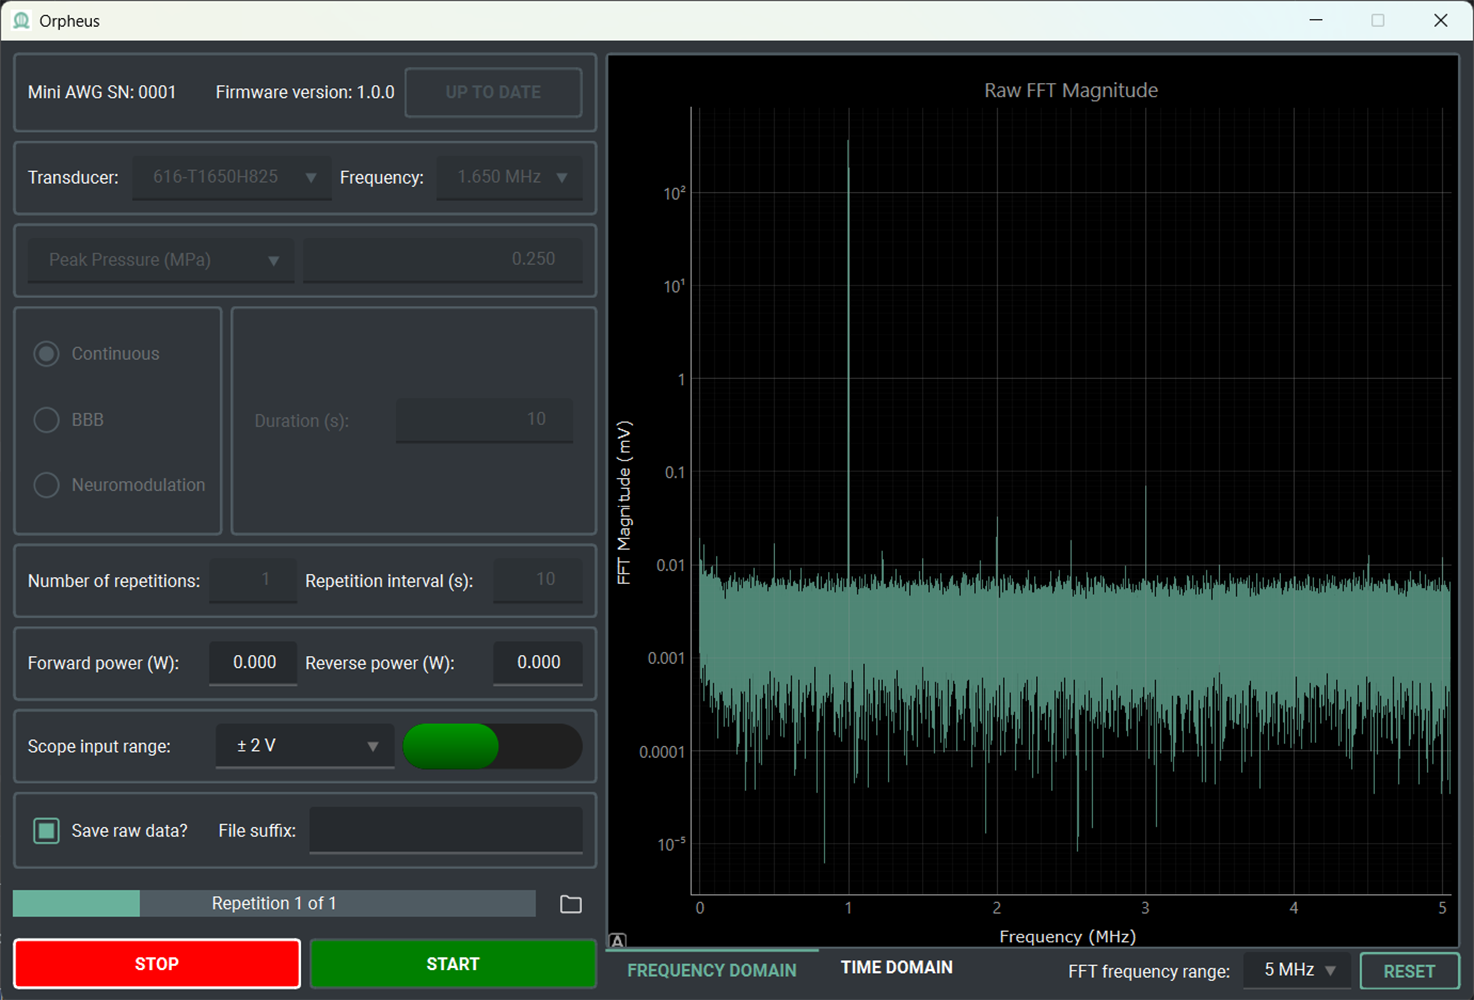This screenshot has width=1474, height=1000.
Task: Select the Neuromodulation radio option
Action: (47, 485)
